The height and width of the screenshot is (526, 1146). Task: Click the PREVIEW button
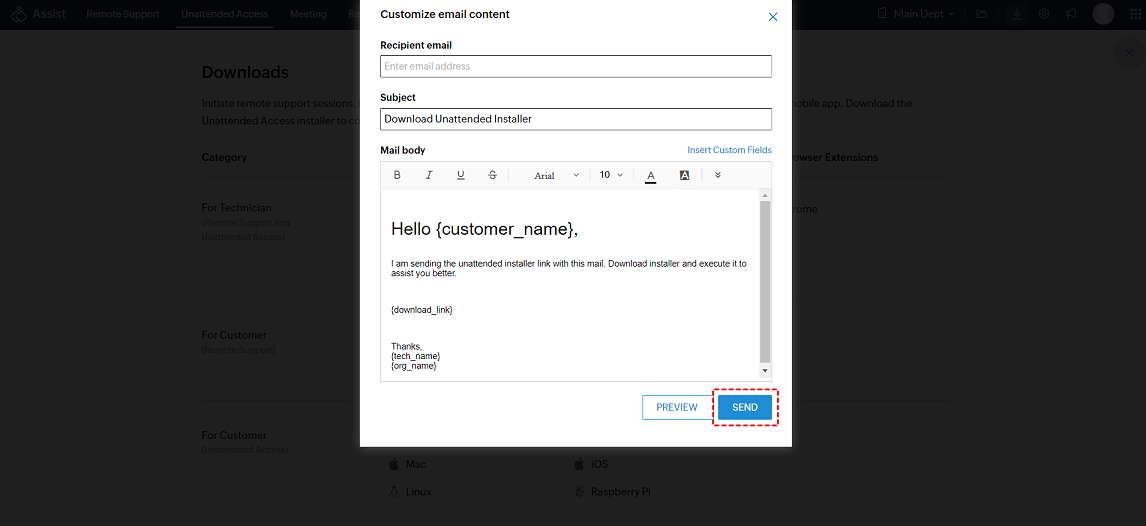[677, 408]
